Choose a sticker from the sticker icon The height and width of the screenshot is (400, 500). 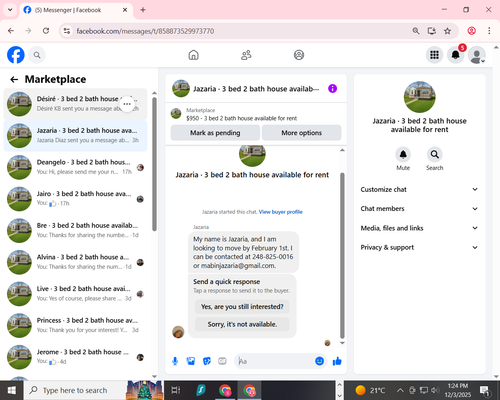coord(207,361)
